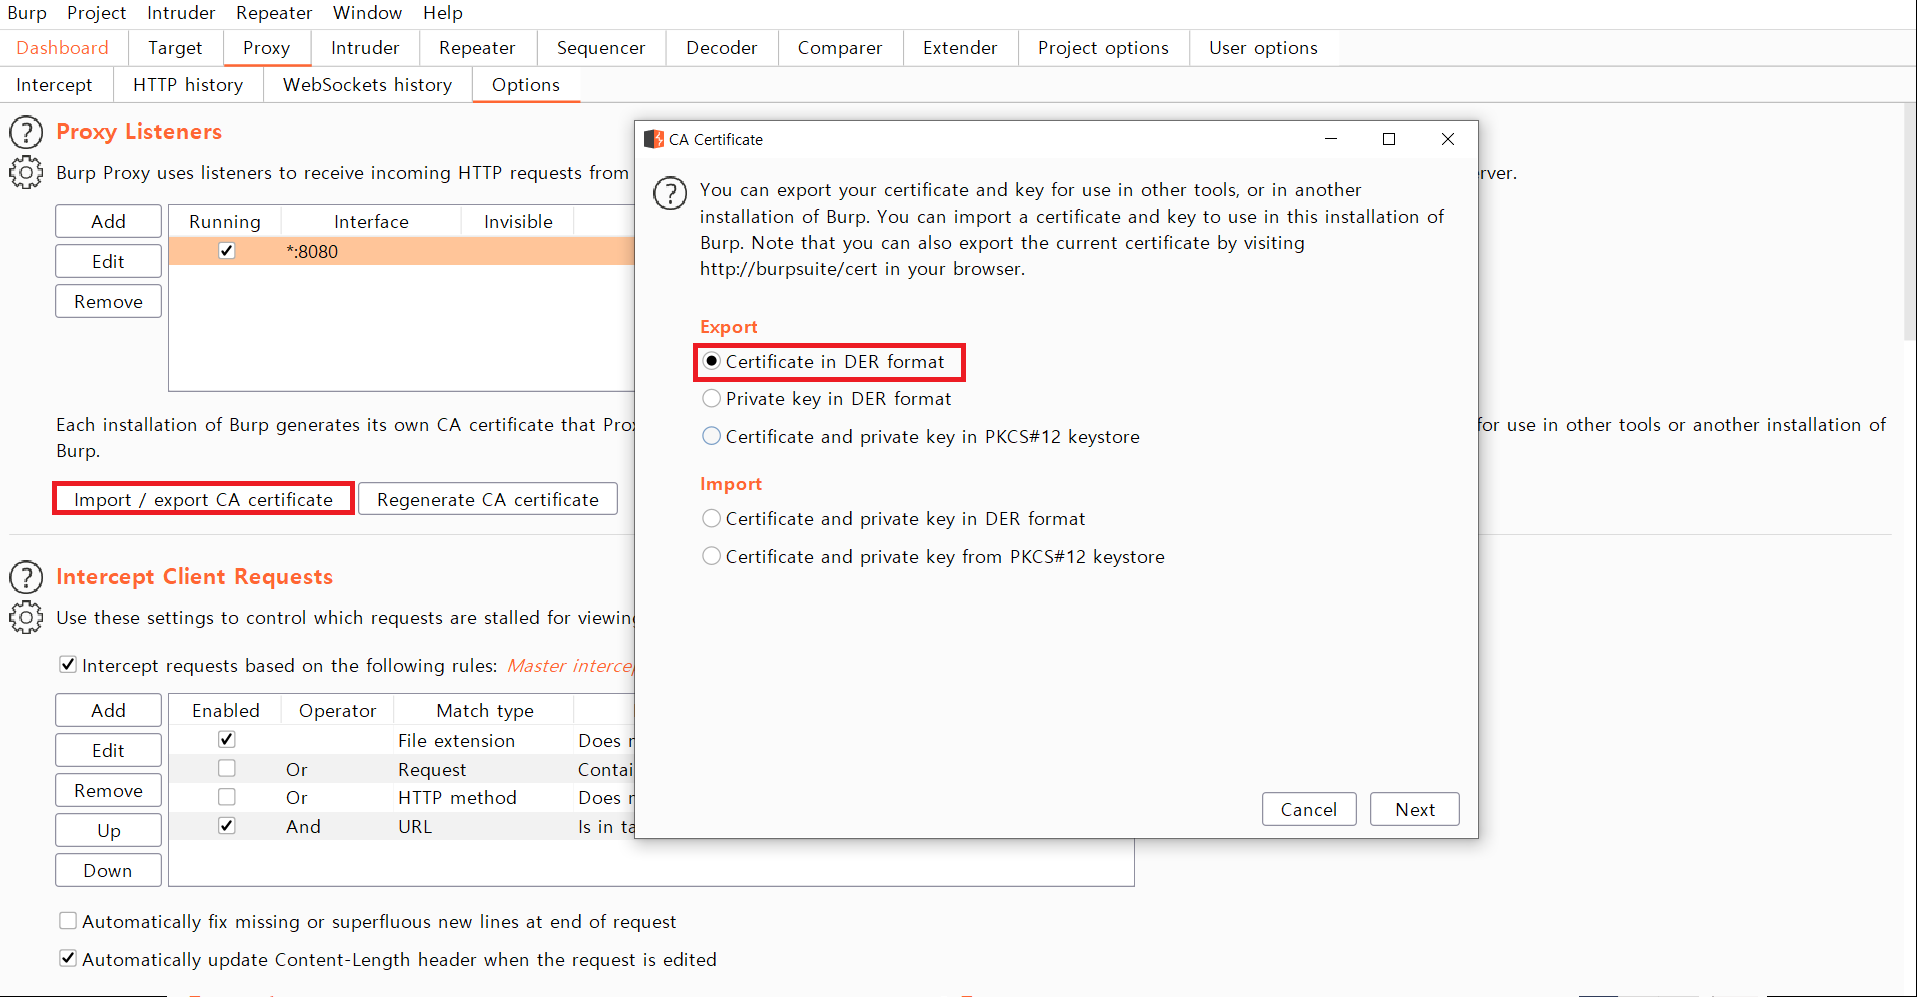Viewport: 1917px width, 997px height.
Task: Open the Intruder menu in menu bar
Action: point(181,13)
